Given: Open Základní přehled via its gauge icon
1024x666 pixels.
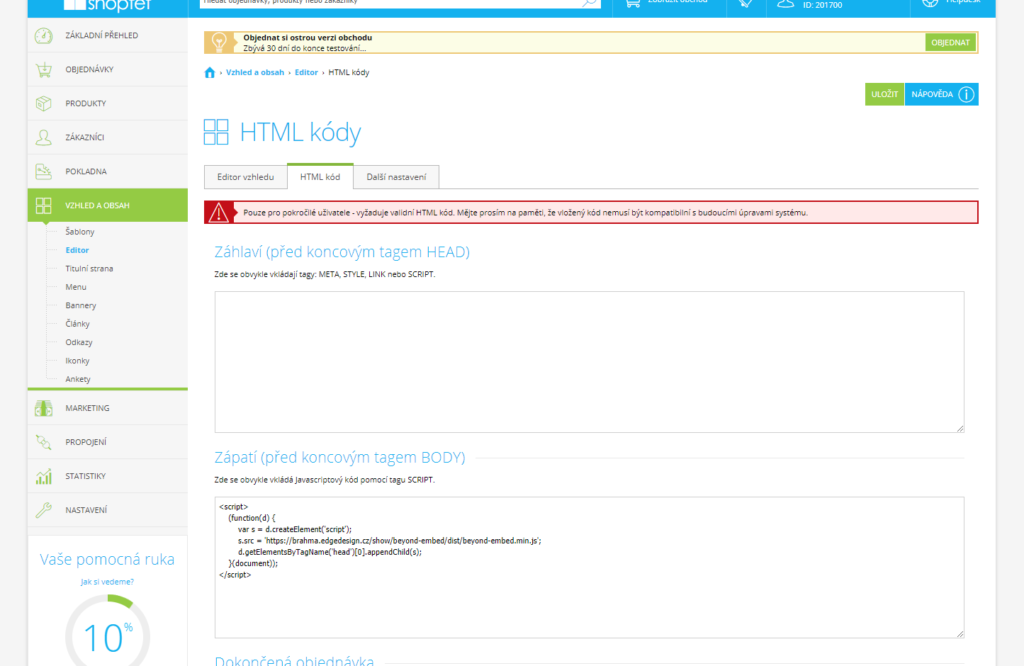Looking at the screenshot, I should pyautogui.click(x=44, y=36).
